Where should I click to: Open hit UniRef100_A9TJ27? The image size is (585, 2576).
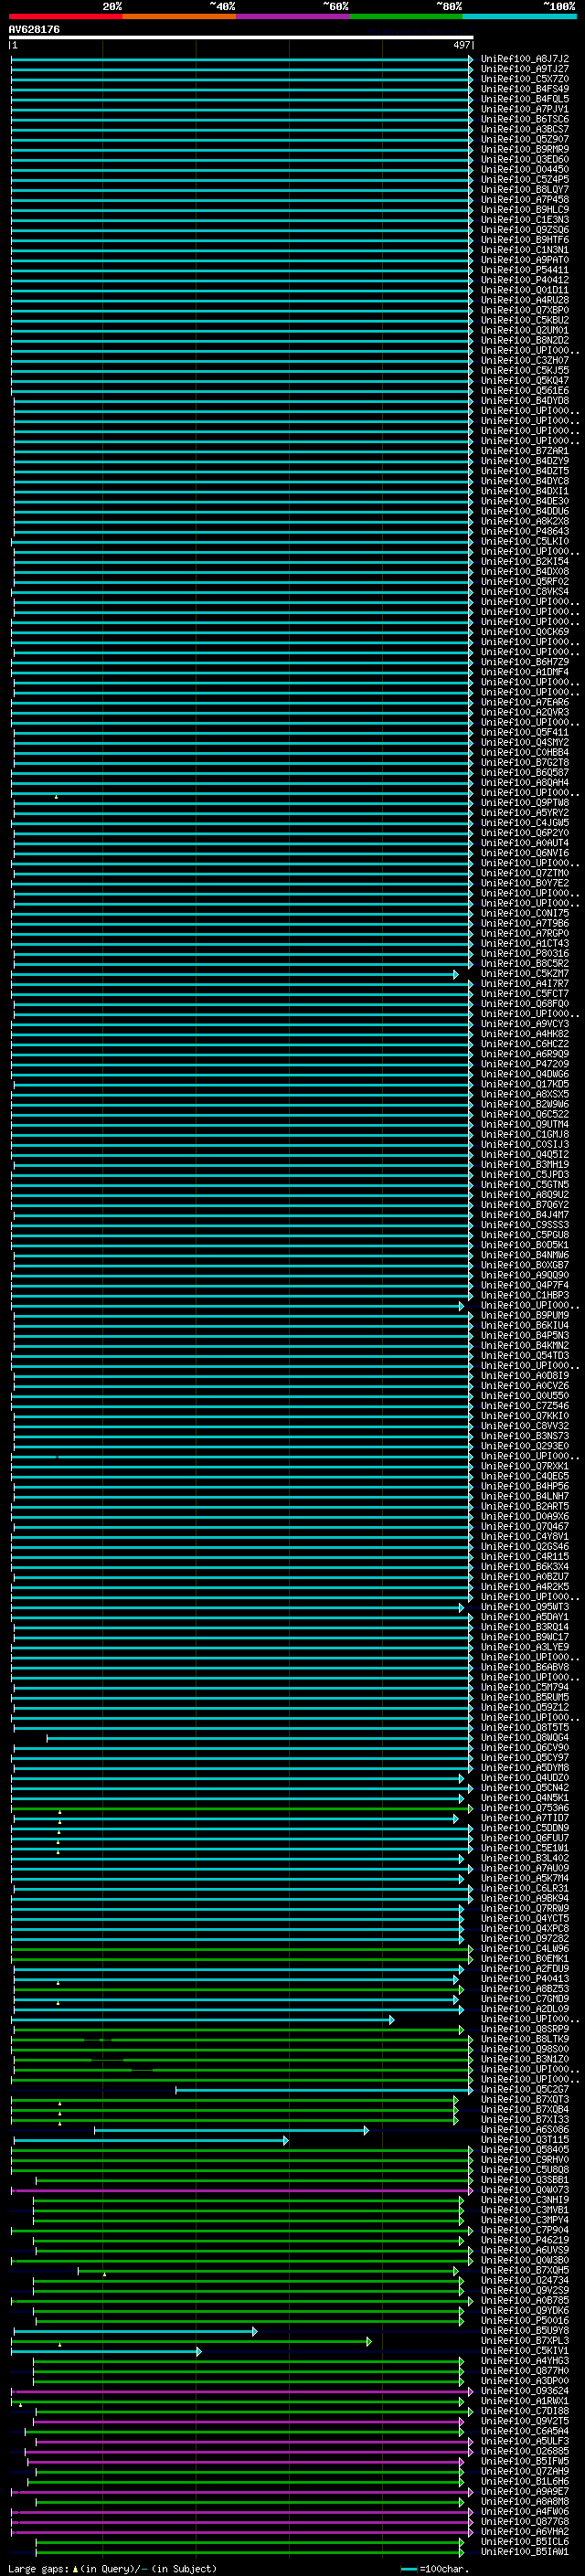pos(524,69)
